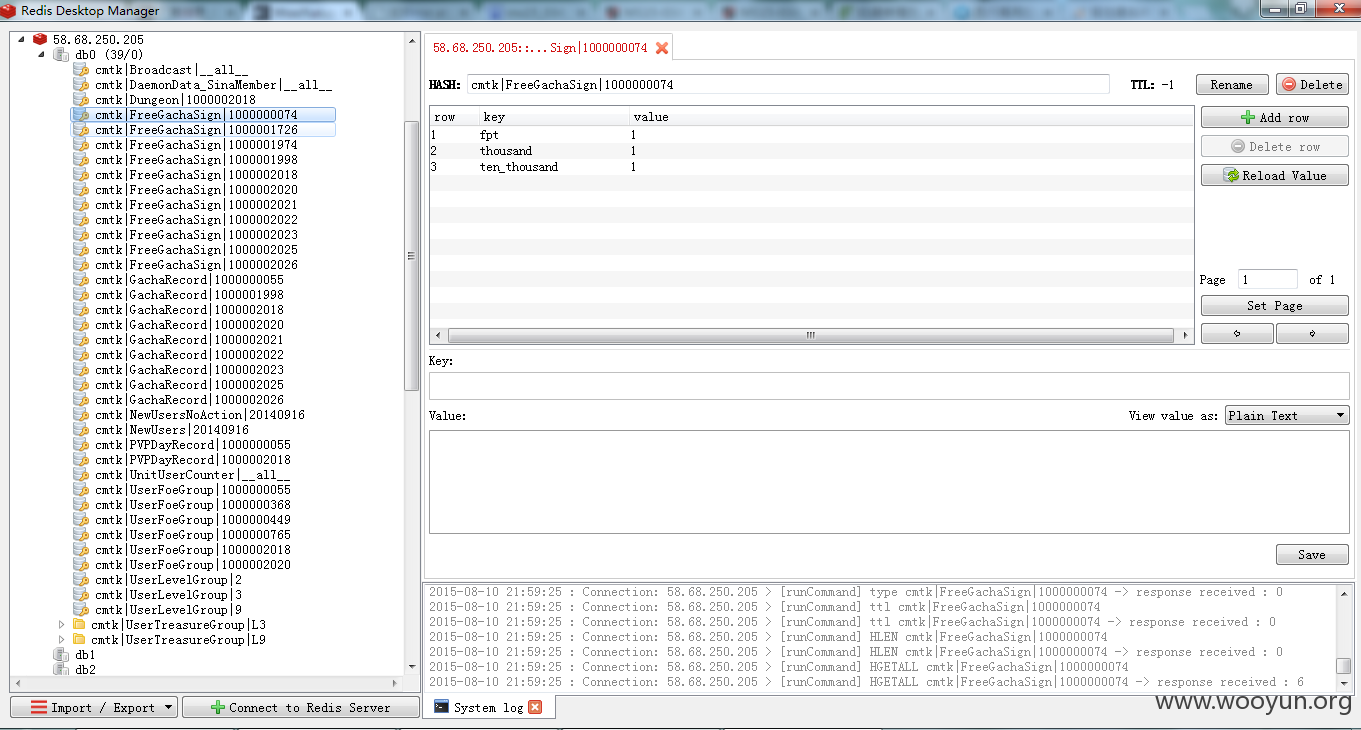Expand the cmtk|UserTreasureGroup|L3 folder
1361x730 pixels.
pos(62,624)
